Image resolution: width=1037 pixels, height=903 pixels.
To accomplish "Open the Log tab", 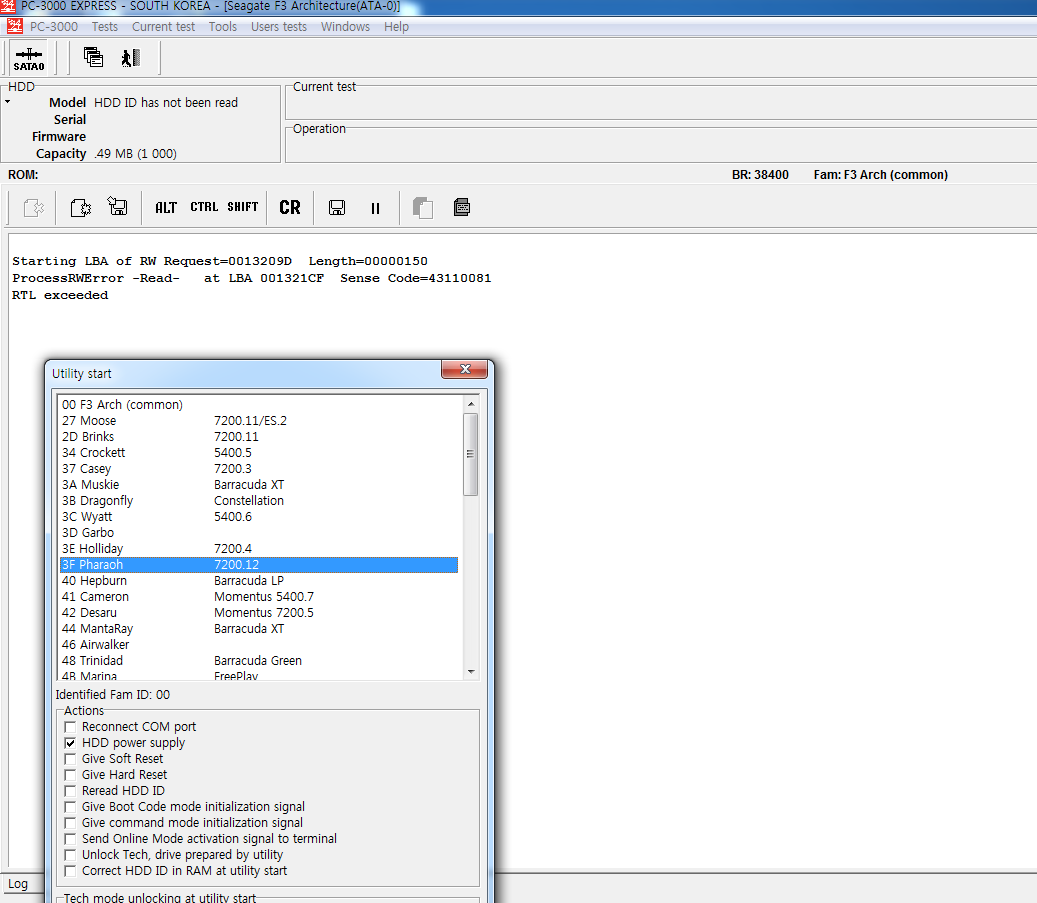I will (18, 884).
